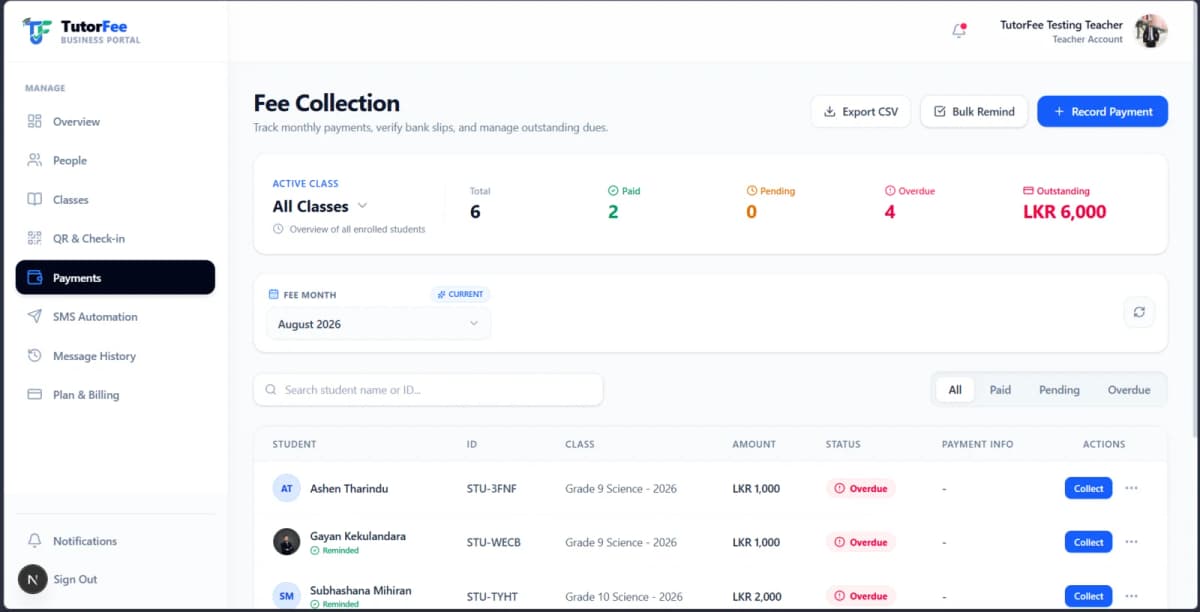1200x612 pixels.
Task: Expand the All Classes dropdown
Action: click(320, 206)
